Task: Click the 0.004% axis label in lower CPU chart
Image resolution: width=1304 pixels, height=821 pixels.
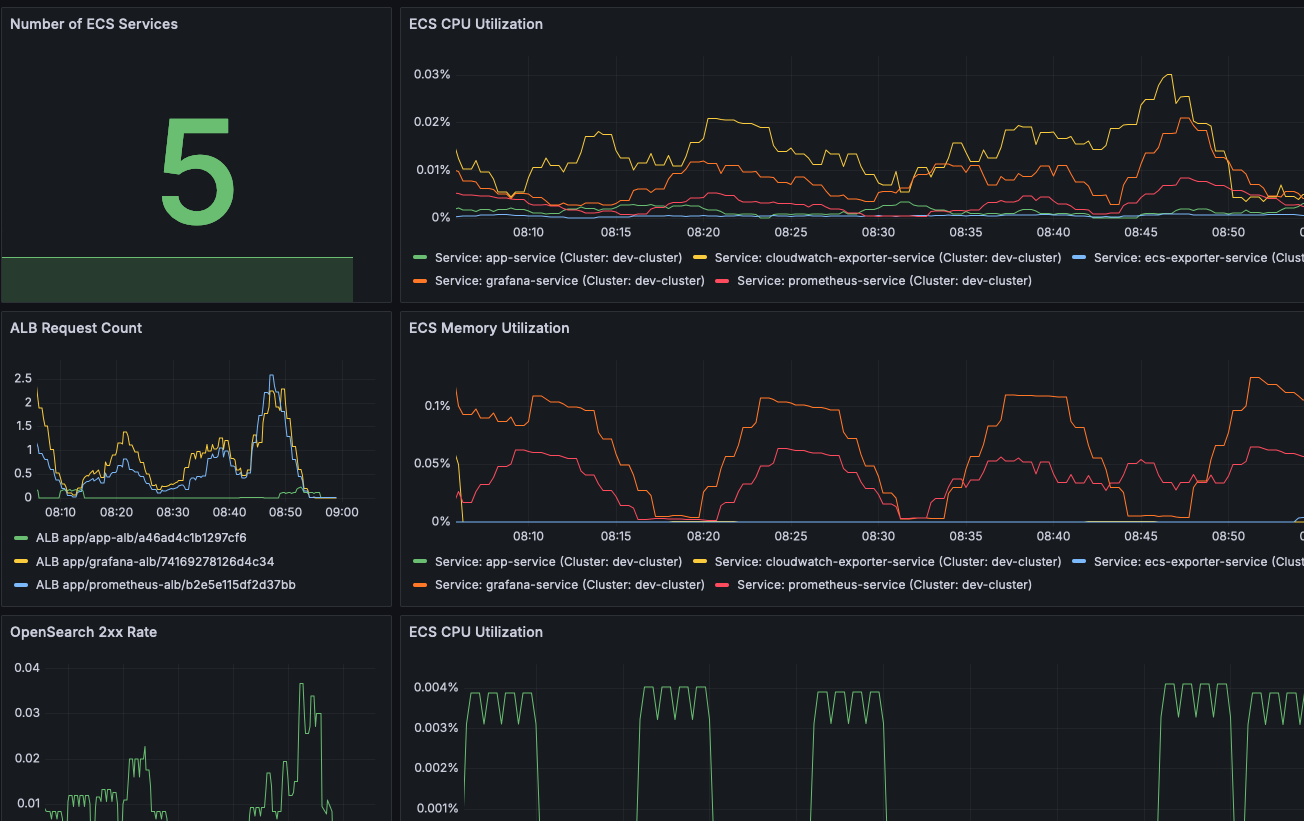Action: pos(436,687)
